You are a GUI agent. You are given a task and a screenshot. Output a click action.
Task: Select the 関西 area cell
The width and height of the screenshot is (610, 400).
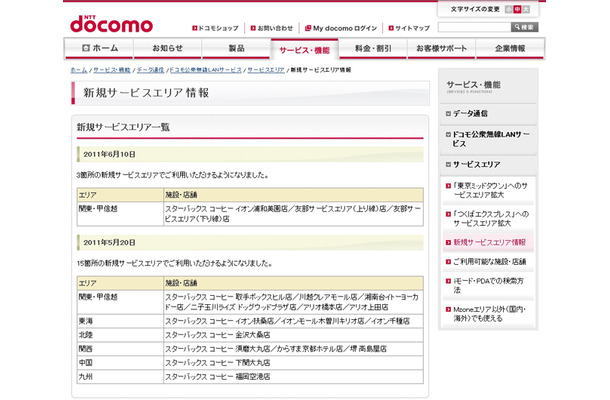[x=120, y=349]
